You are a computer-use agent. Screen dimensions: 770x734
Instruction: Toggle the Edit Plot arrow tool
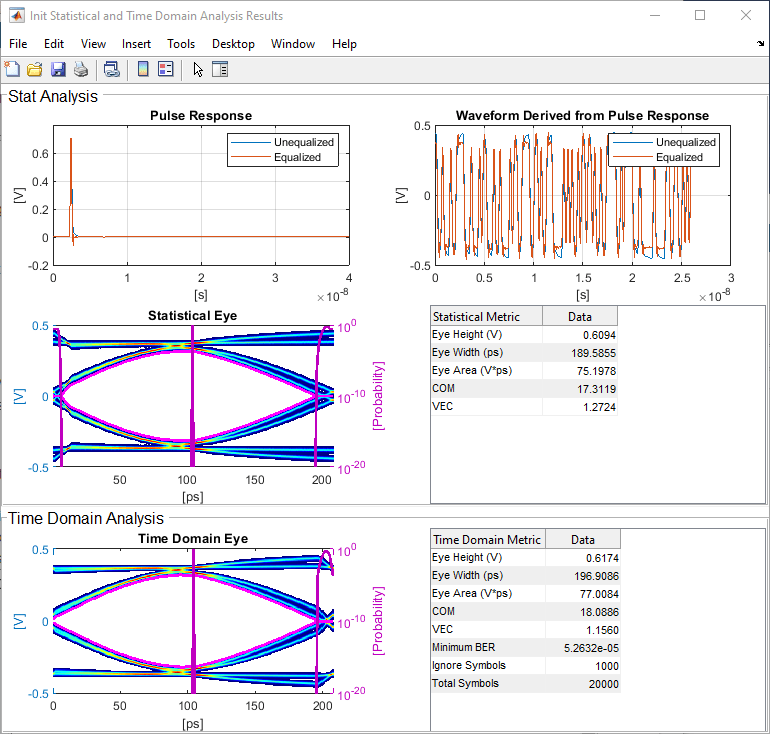click(198, 69)
